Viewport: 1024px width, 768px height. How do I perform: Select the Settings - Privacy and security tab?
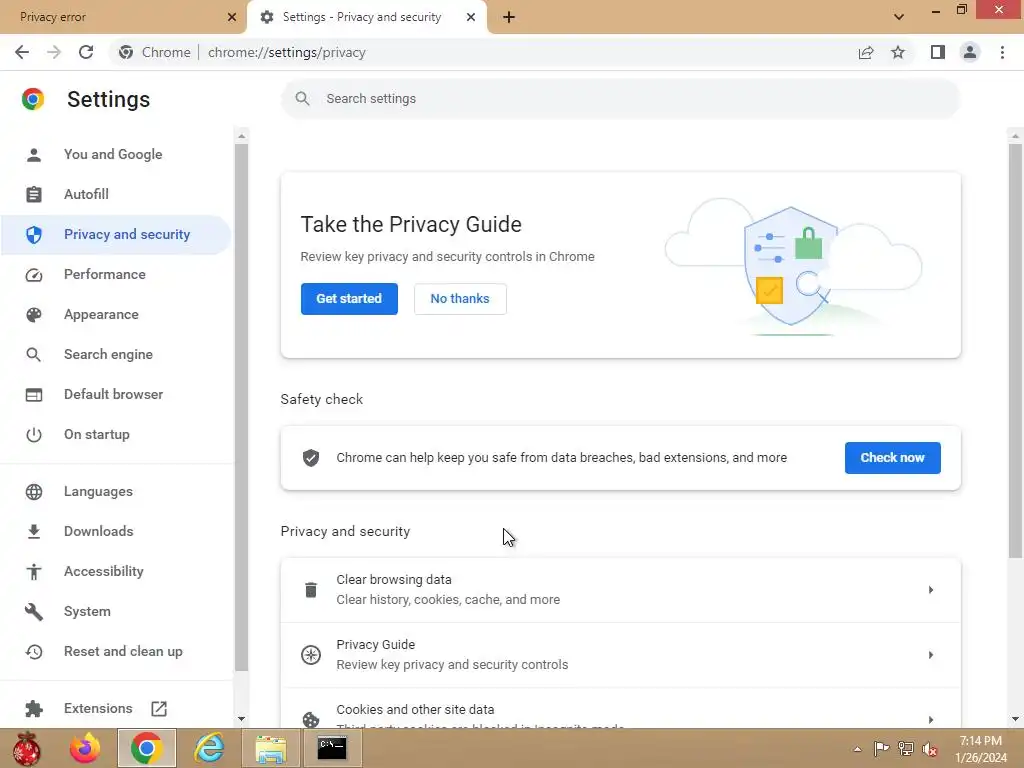[x=362, y=17]
